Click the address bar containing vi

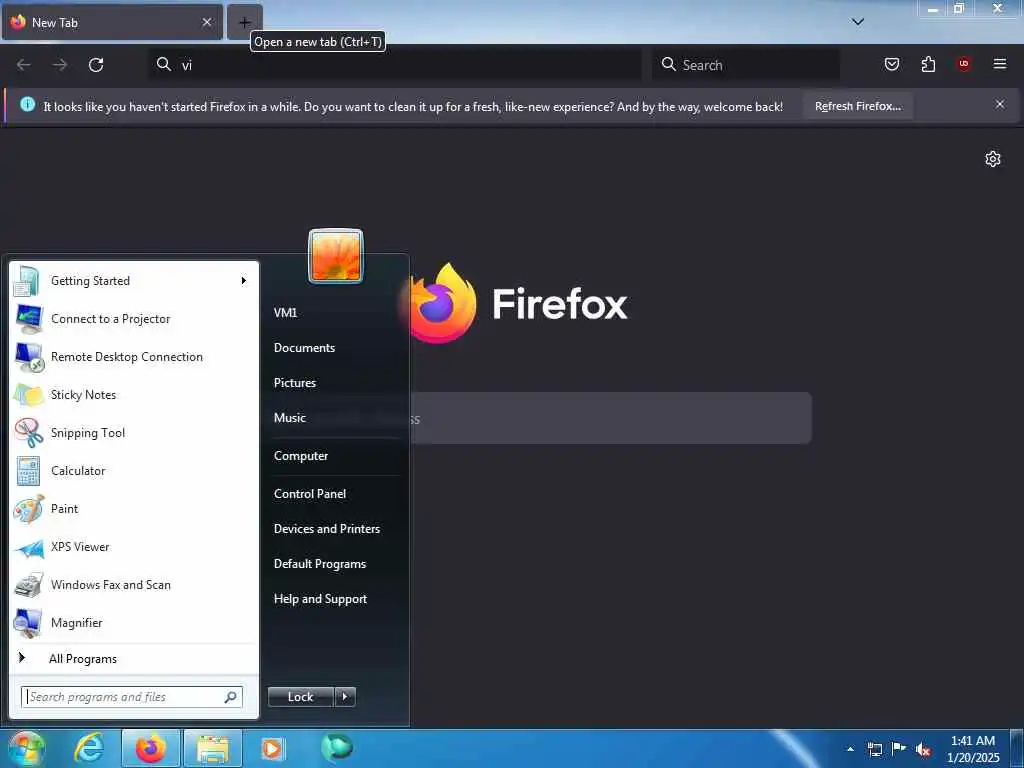(396, 65)
